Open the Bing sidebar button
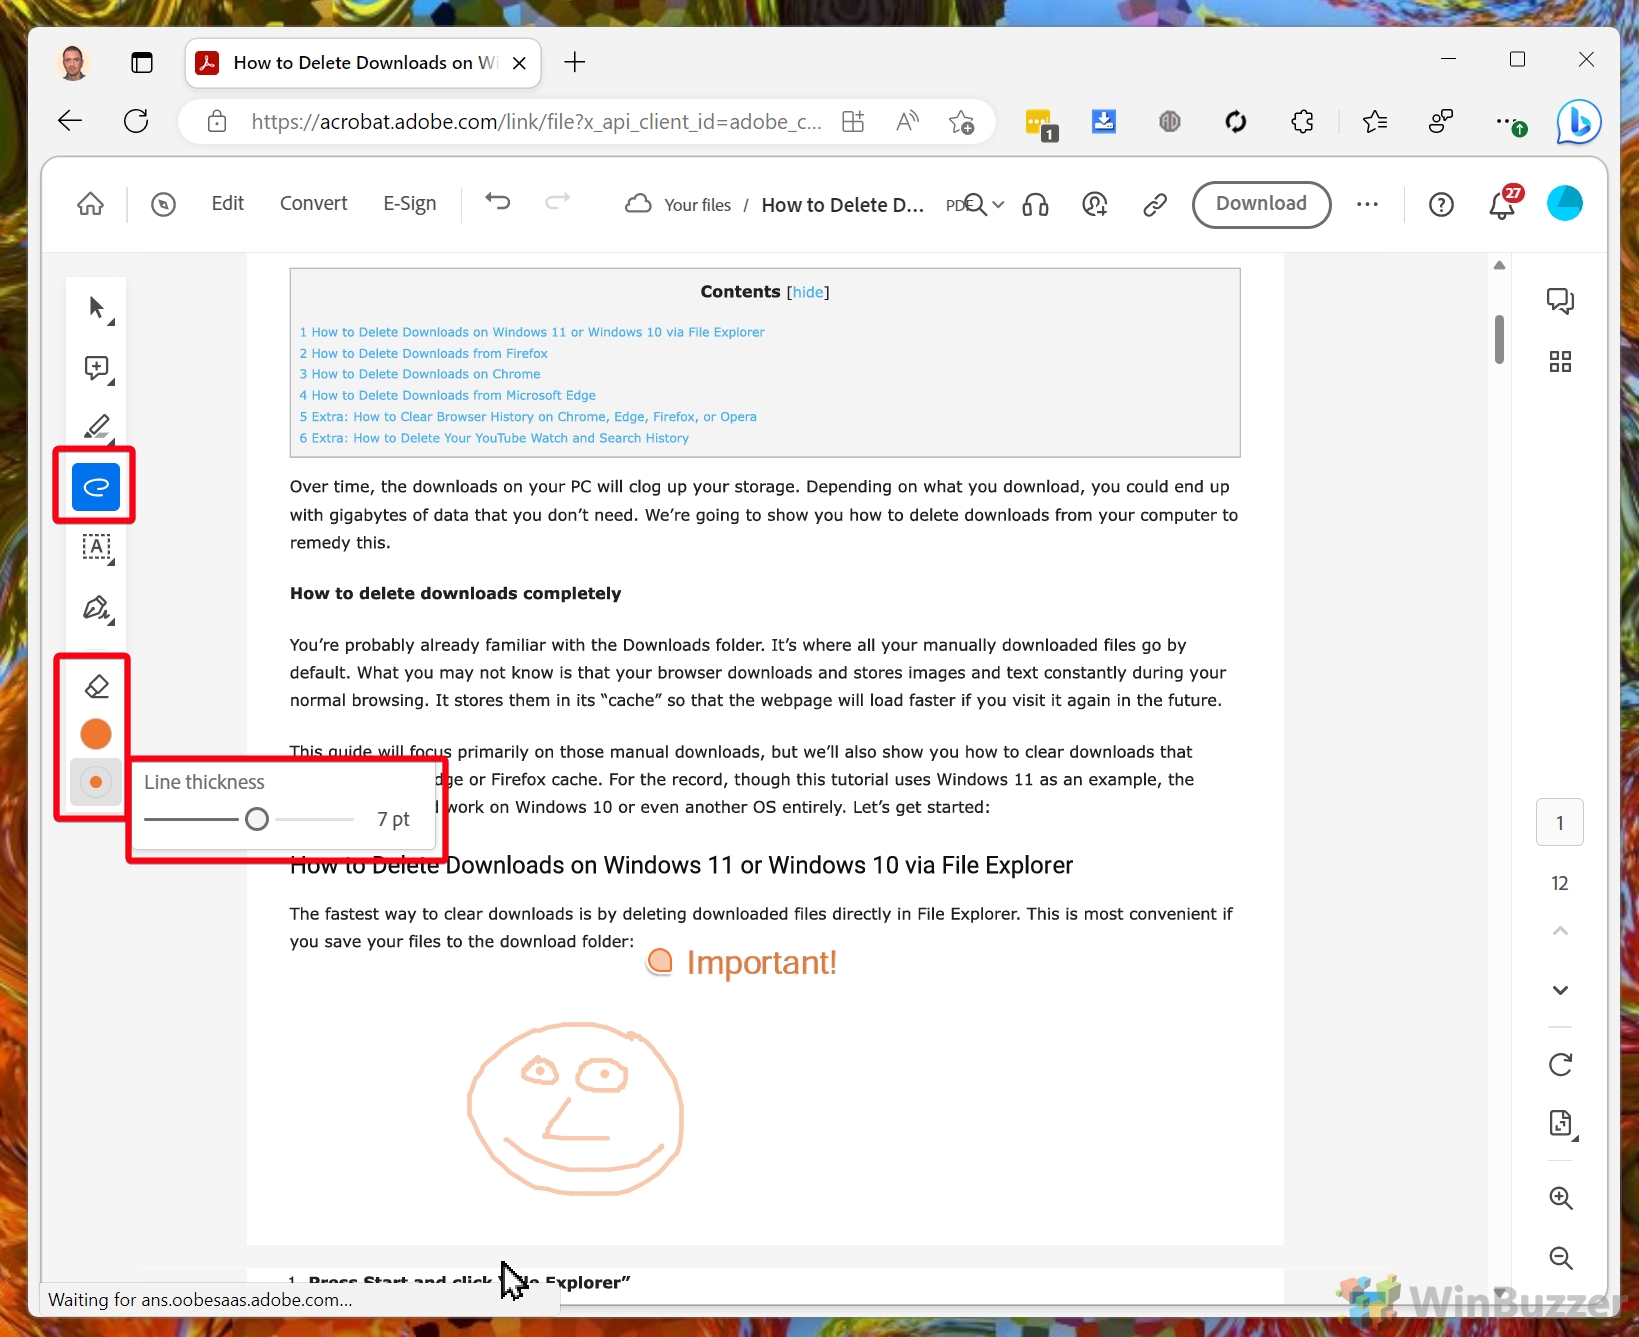The image size is (1639, 1337). [1579, 122]
